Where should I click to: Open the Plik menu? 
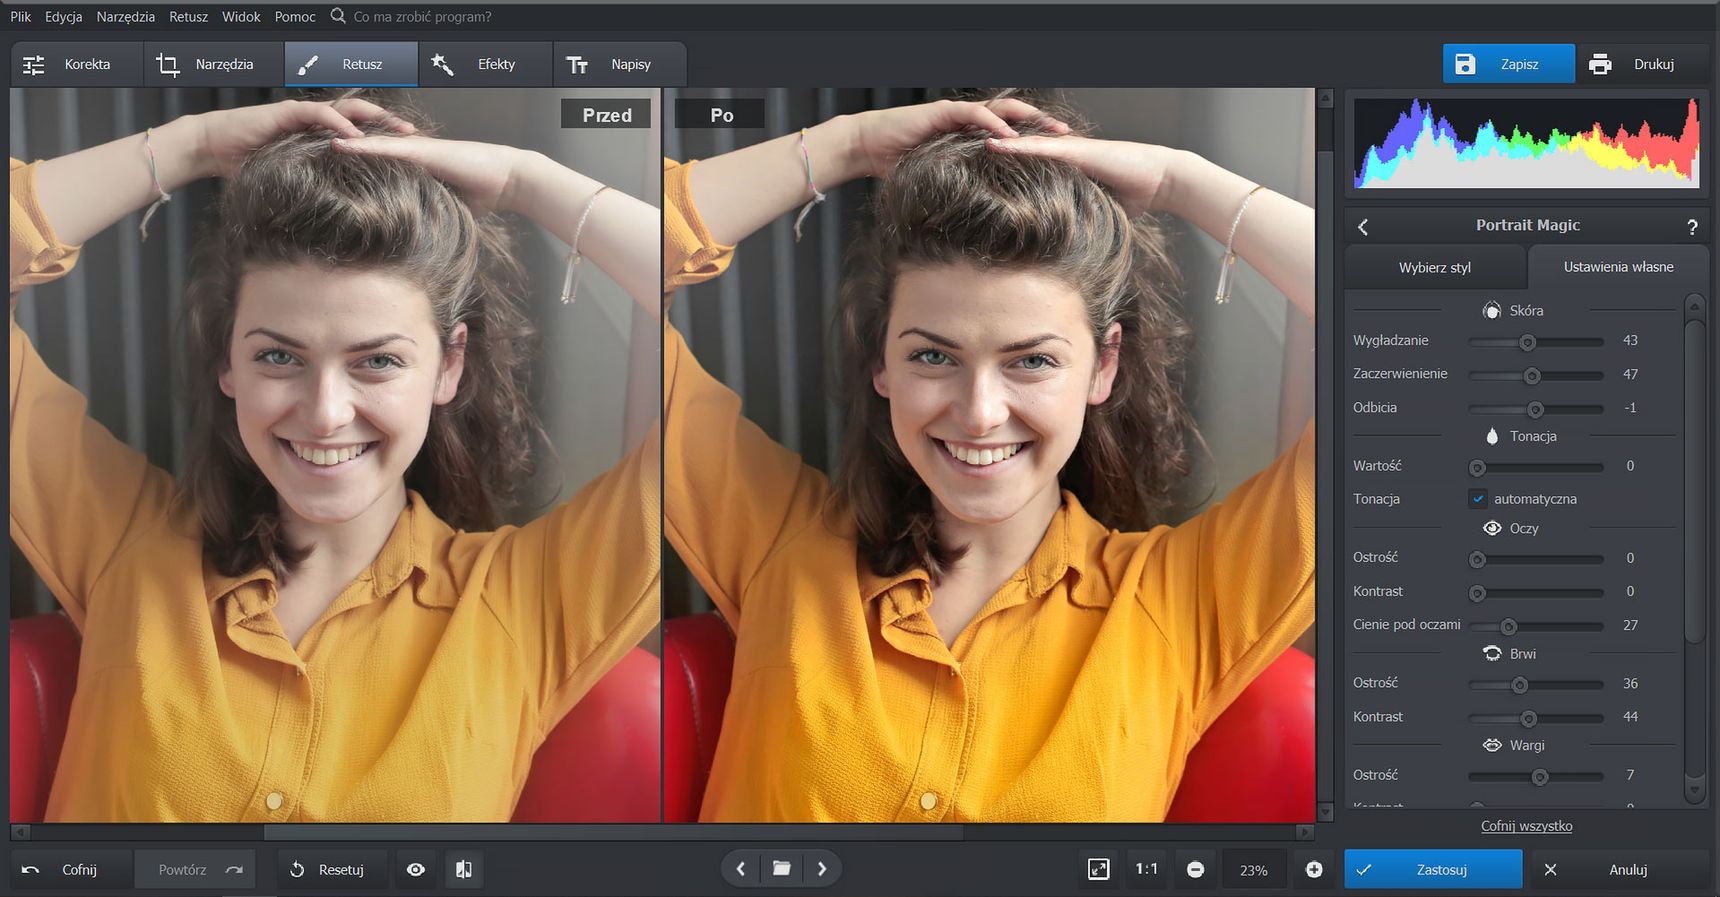20,17
